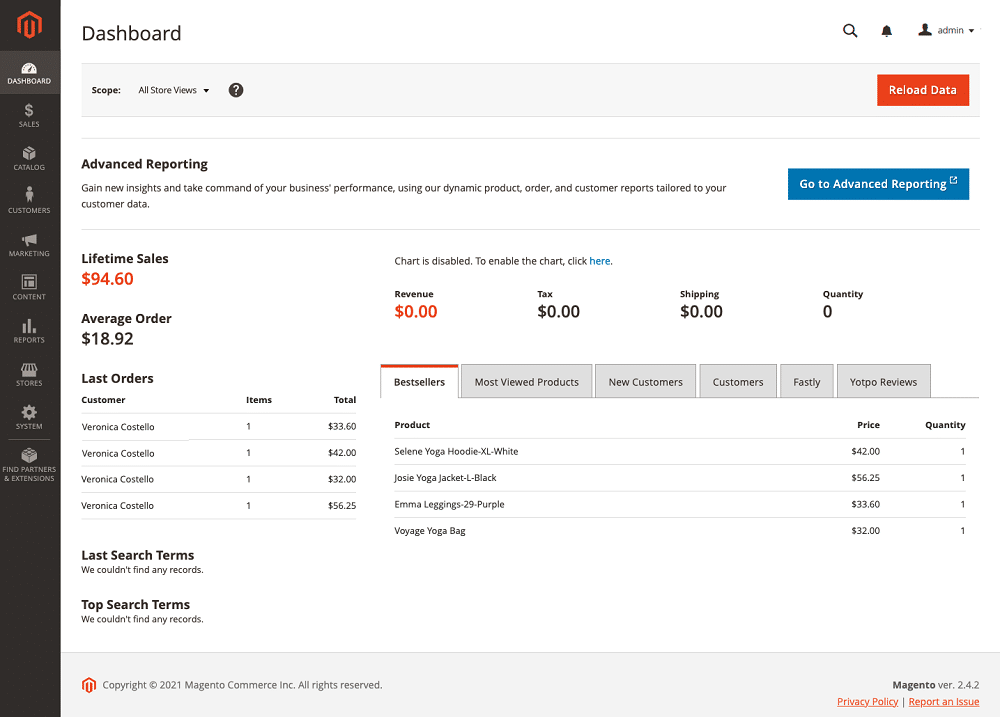Screen dimensions: 1000x717
Task: Open the System section
Action: (29, 416)
